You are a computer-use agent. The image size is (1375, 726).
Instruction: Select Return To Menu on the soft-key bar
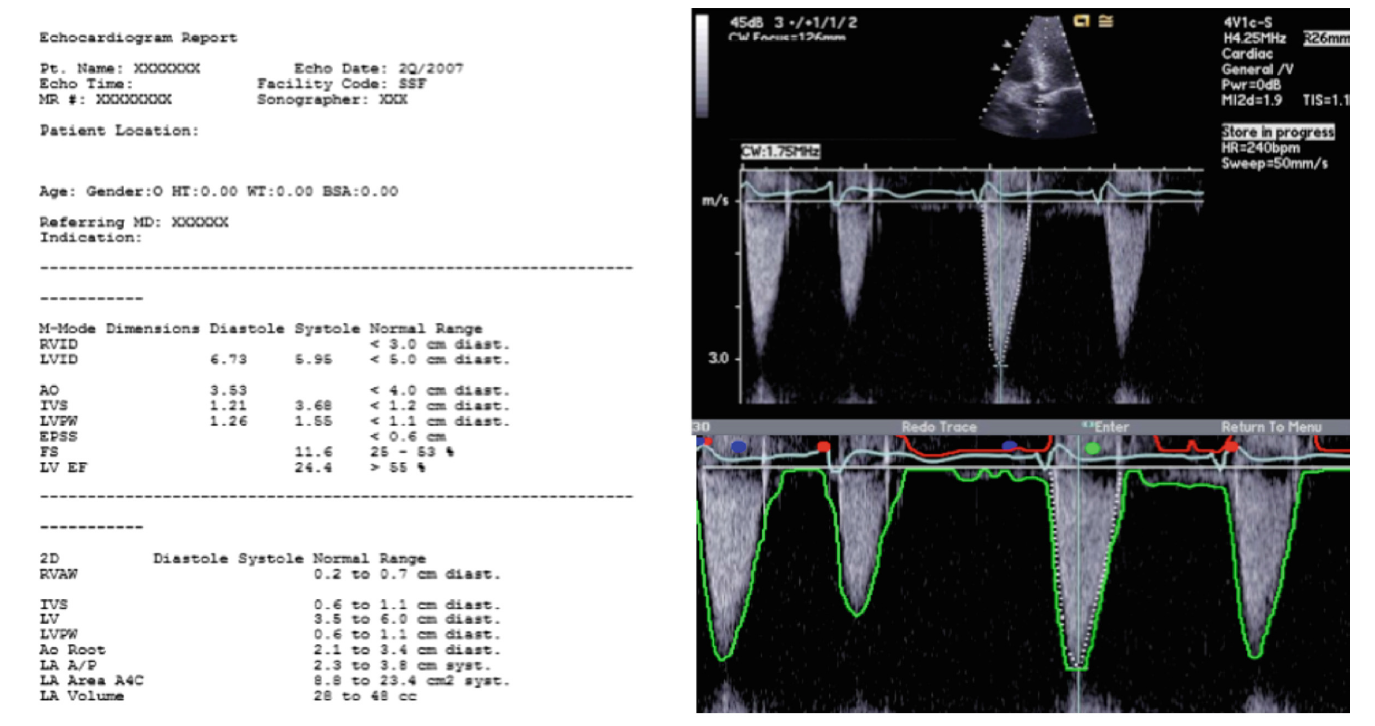coord(1273,426)
